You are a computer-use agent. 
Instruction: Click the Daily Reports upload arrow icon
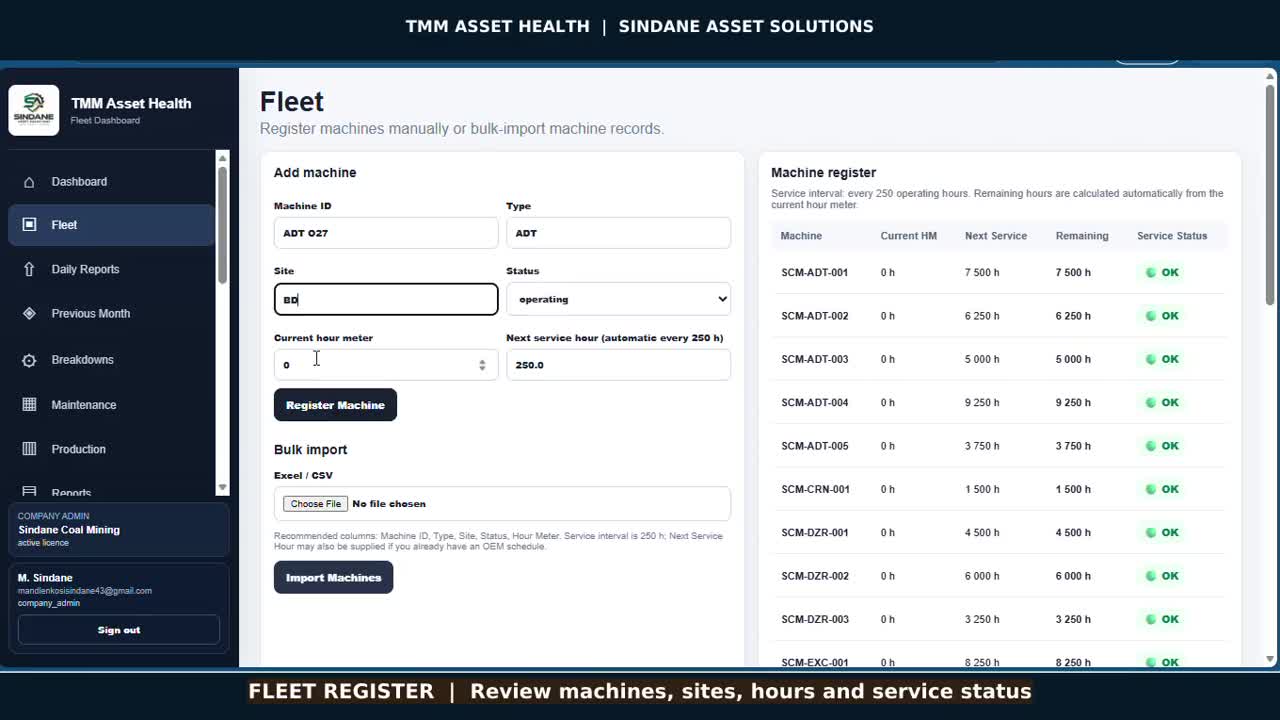[x=29, y=269]
